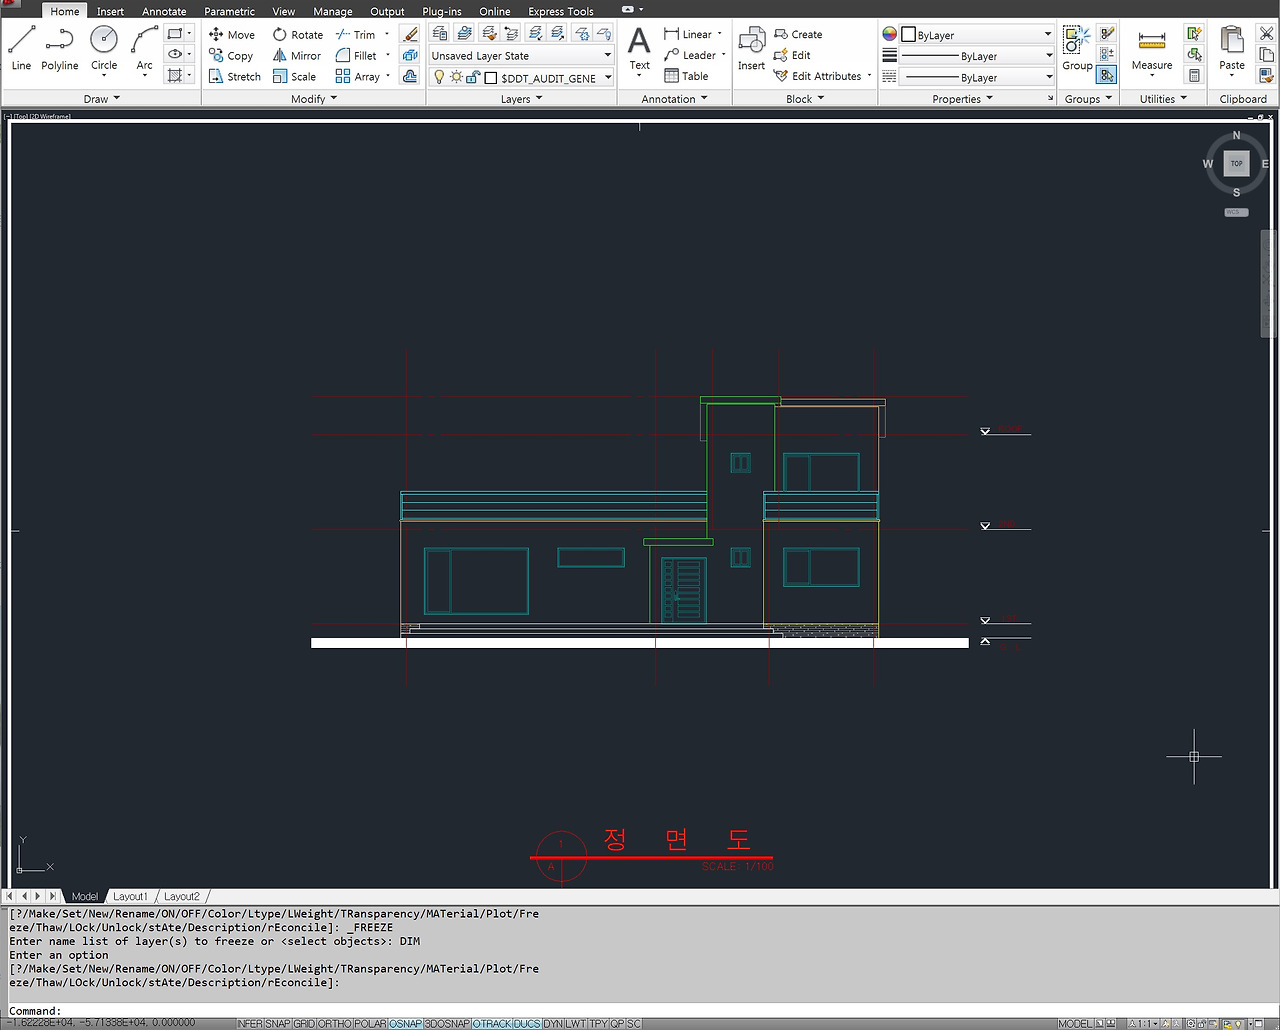Click the Mirror tool

tap(297, 56)
